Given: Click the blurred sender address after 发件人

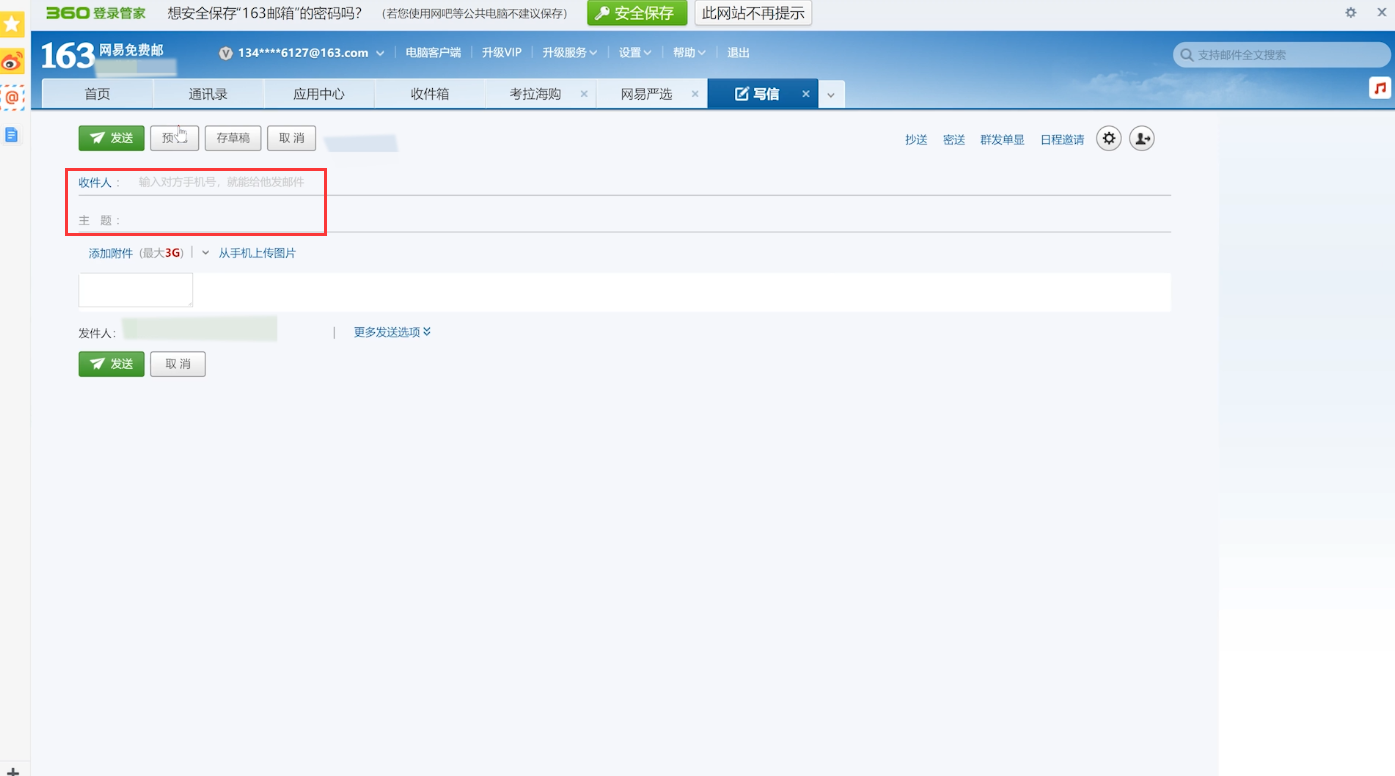Looking at the screenshot, I should (200, 328).
